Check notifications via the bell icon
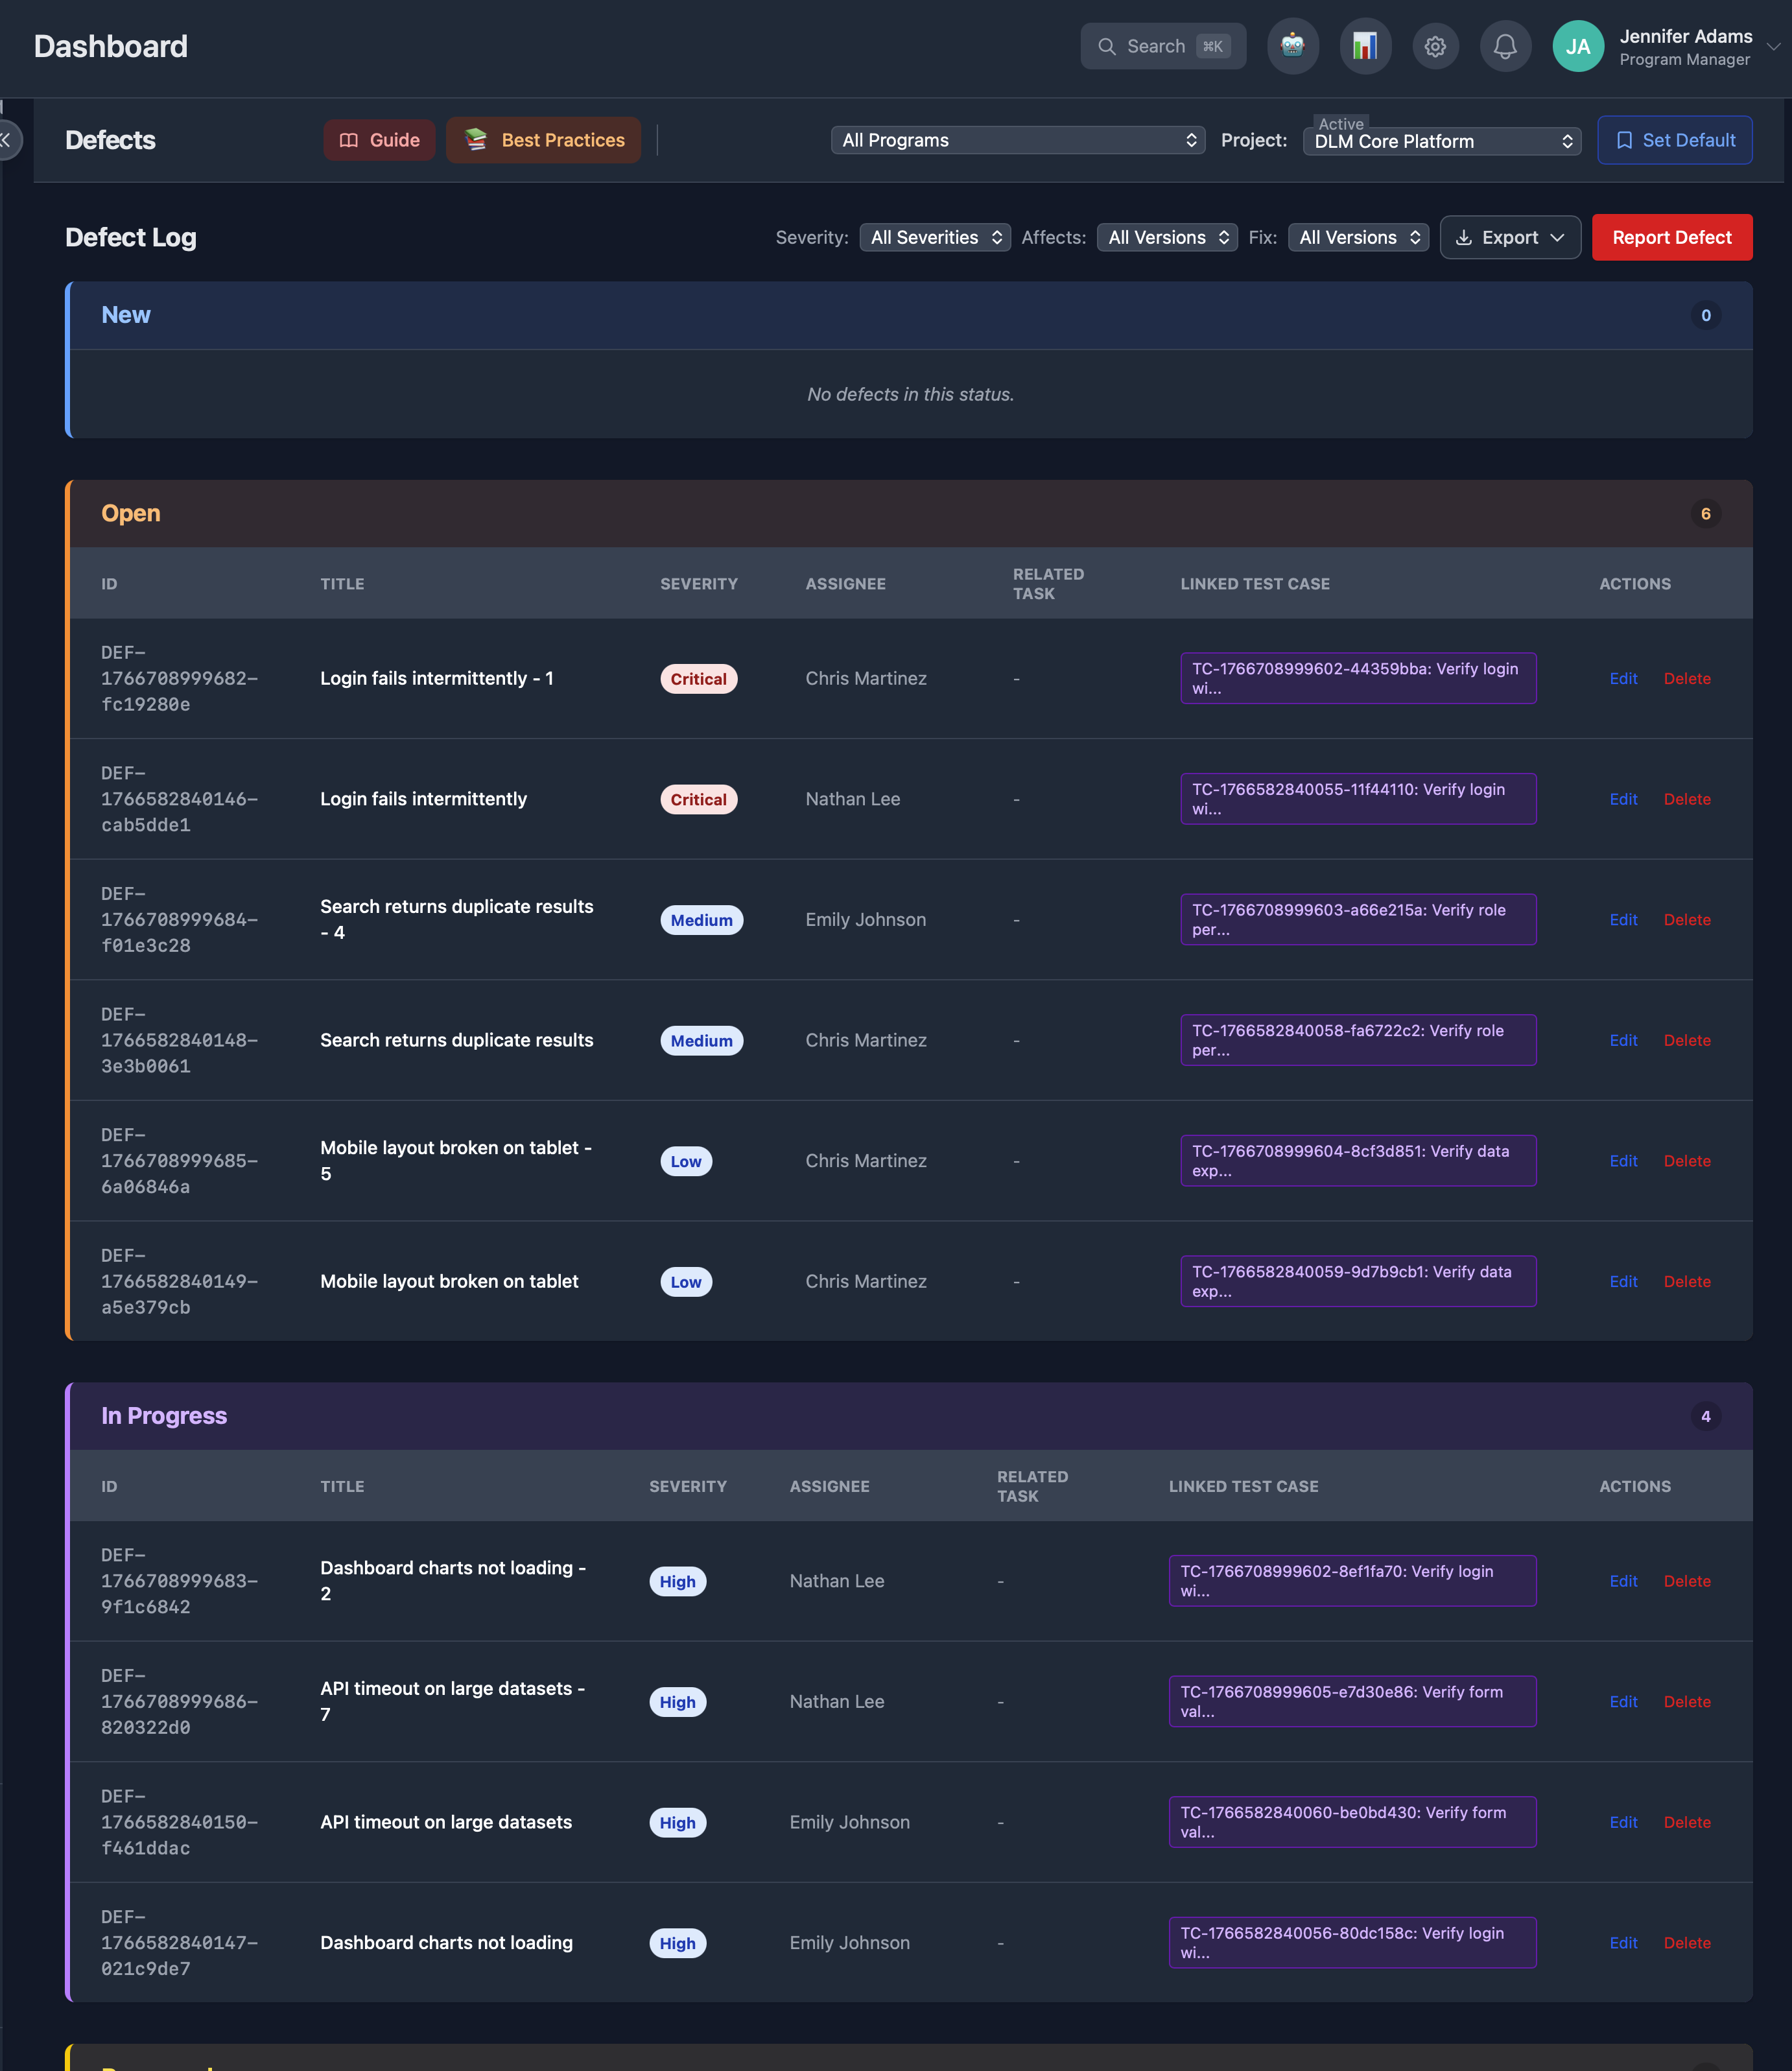This screenshot has height=2071, width=1792. pyautogui.click(x=1505, y=46)
